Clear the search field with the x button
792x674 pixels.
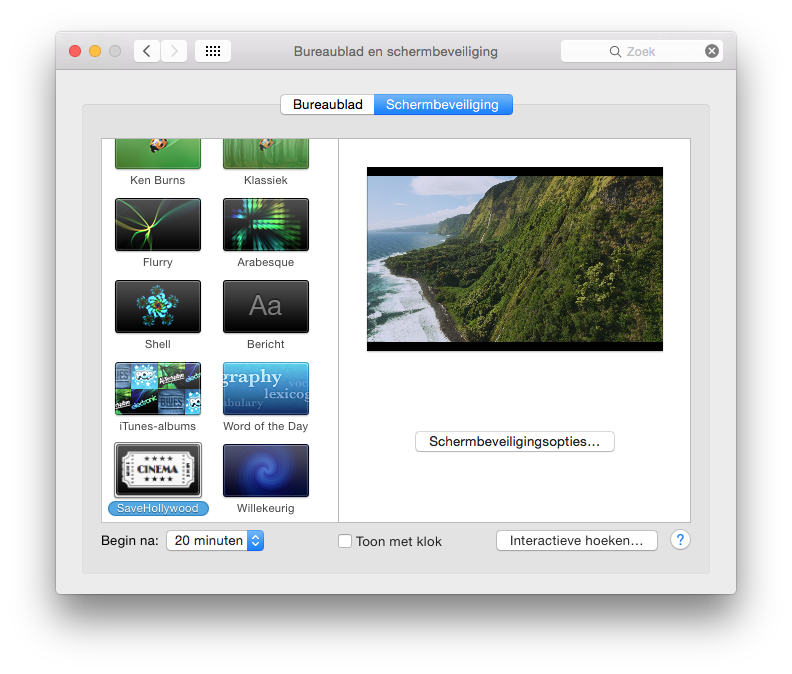coord(712,51)
